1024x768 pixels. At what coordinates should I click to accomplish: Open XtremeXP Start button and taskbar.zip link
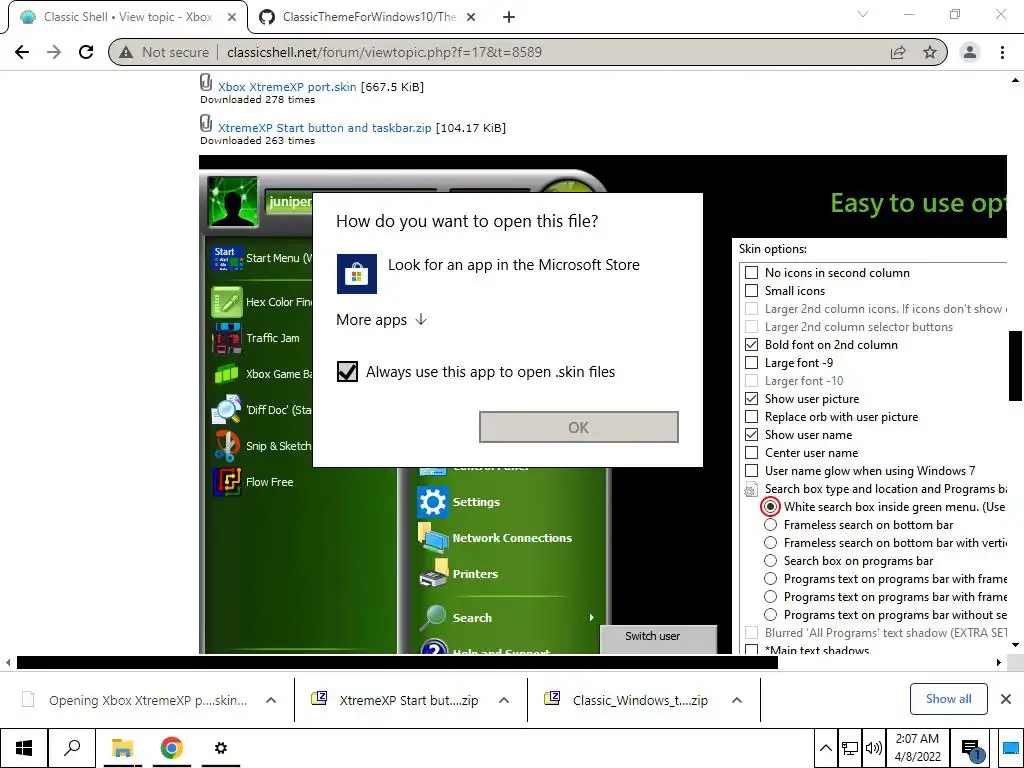[x=325, y=128]
